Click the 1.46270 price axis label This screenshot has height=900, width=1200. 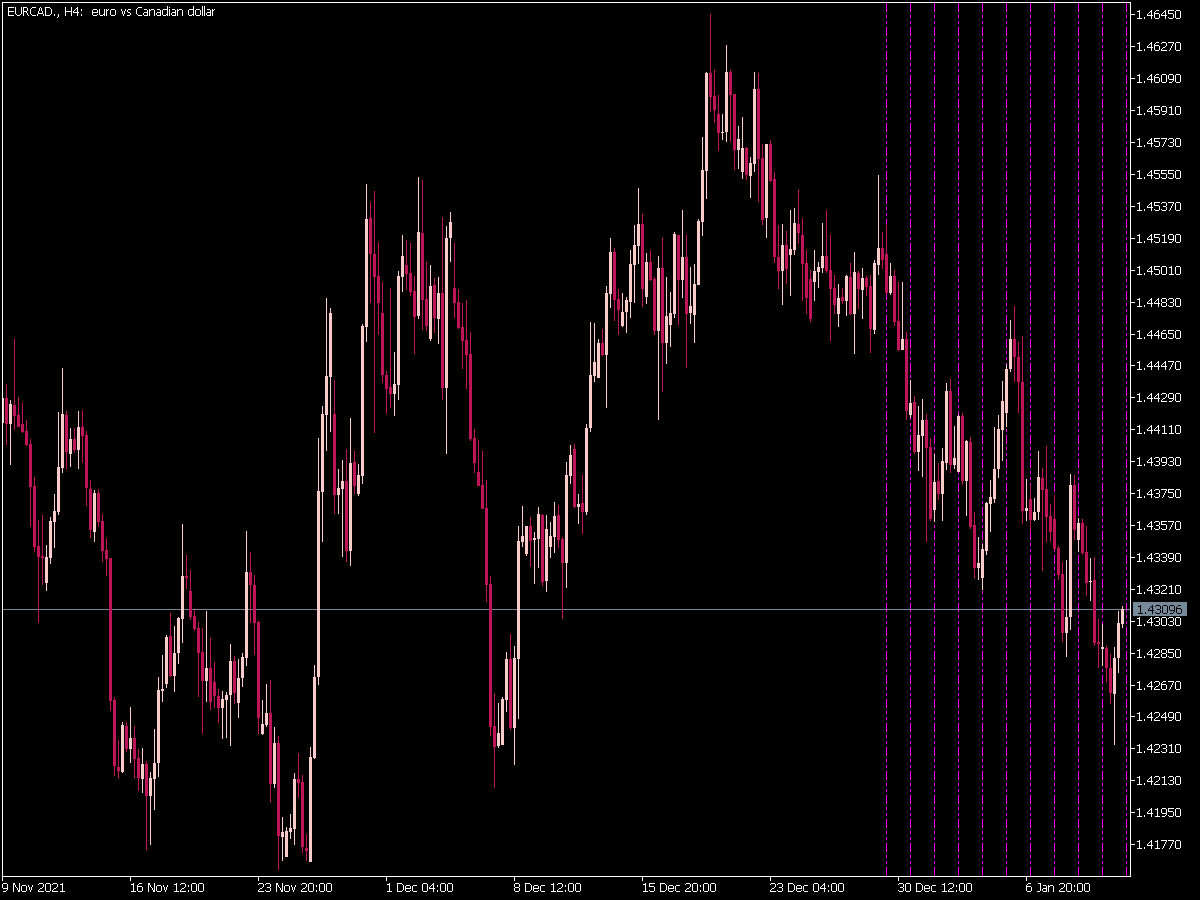tap(1160, 46)
